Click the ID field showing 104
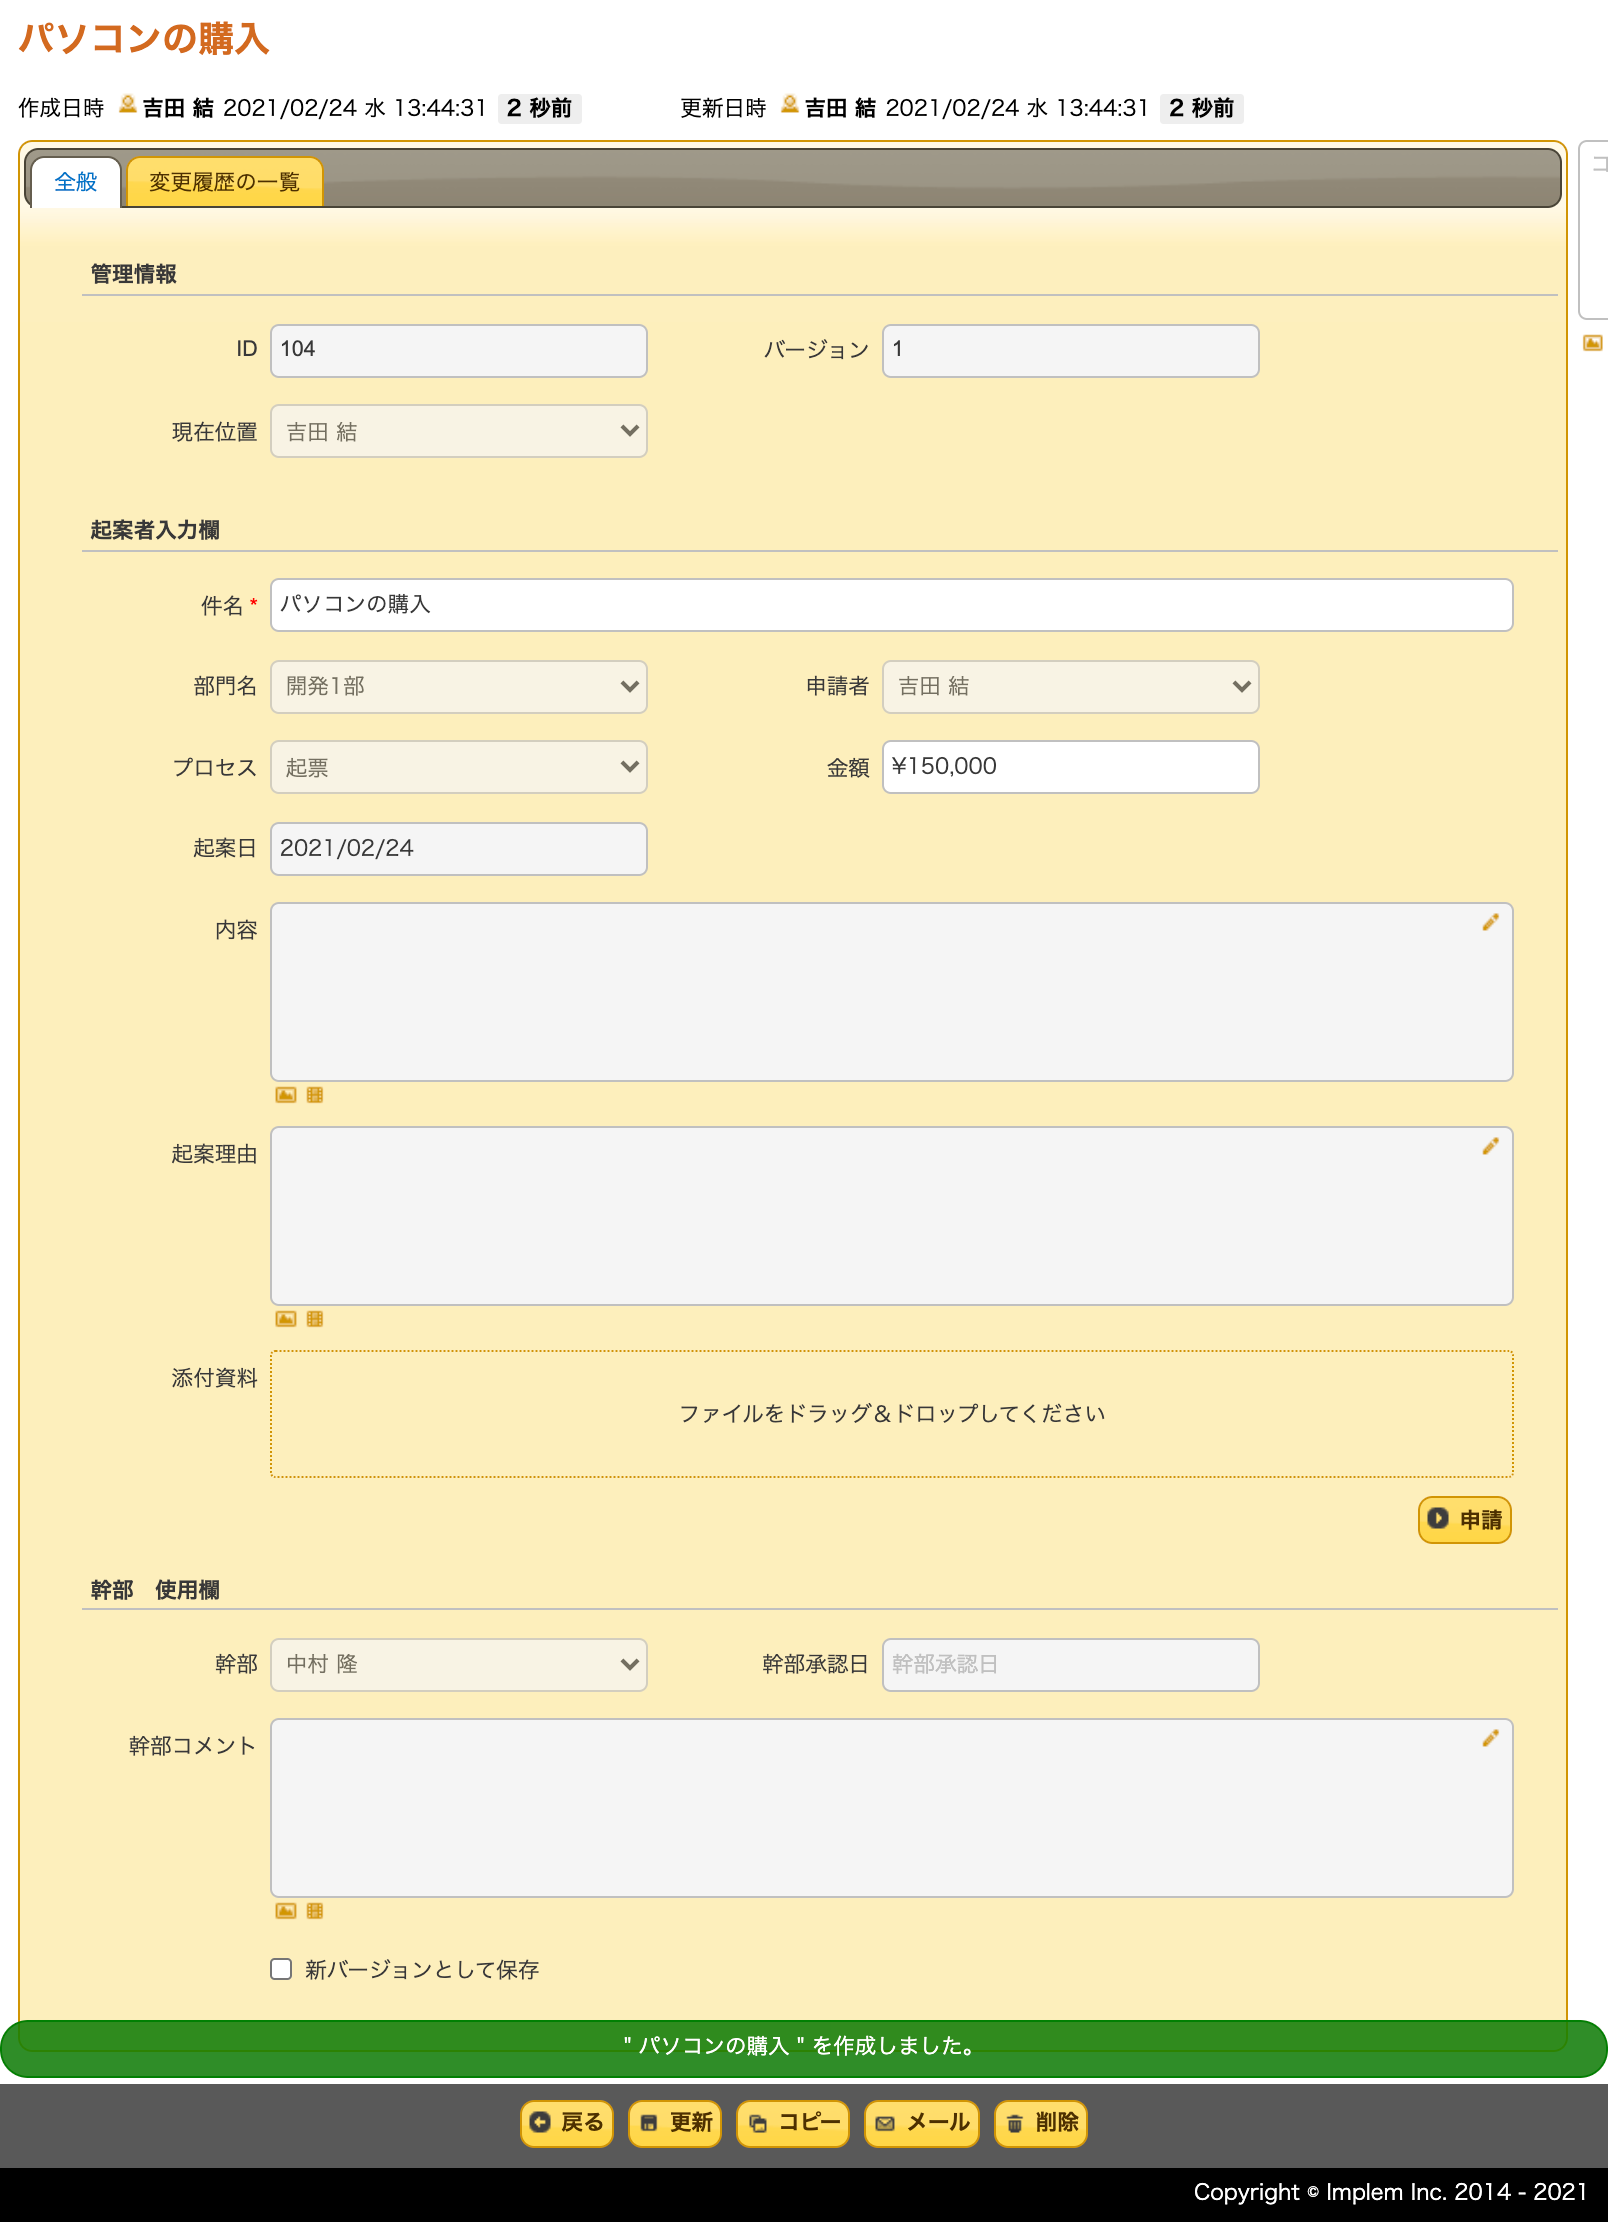This screenshot has width=1608, height=2222. click(459, 351)
